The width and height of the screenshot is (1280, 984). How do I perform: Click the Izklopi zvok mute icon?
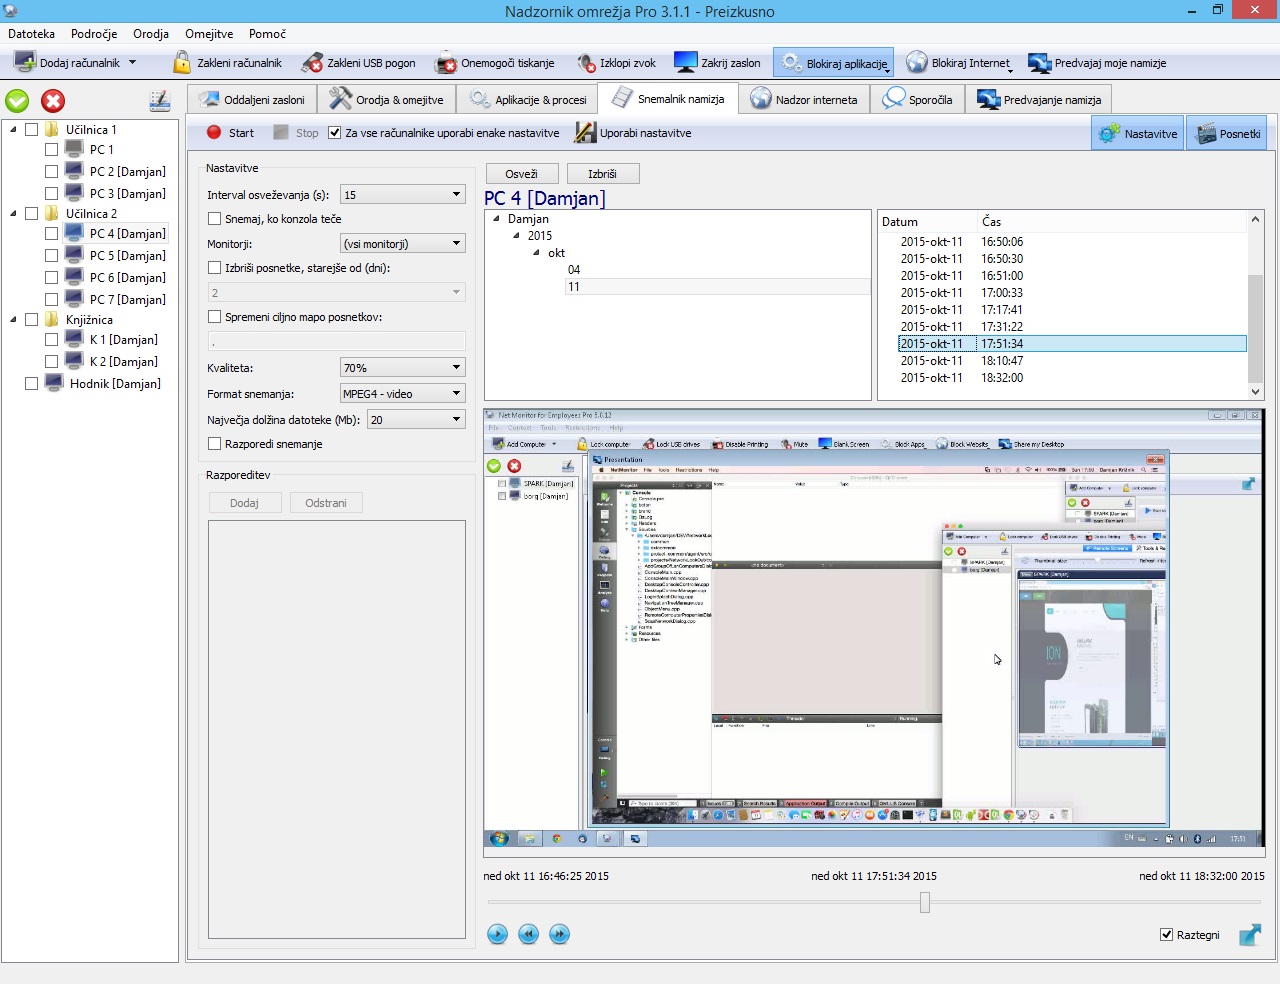click(x=586, y=63)
